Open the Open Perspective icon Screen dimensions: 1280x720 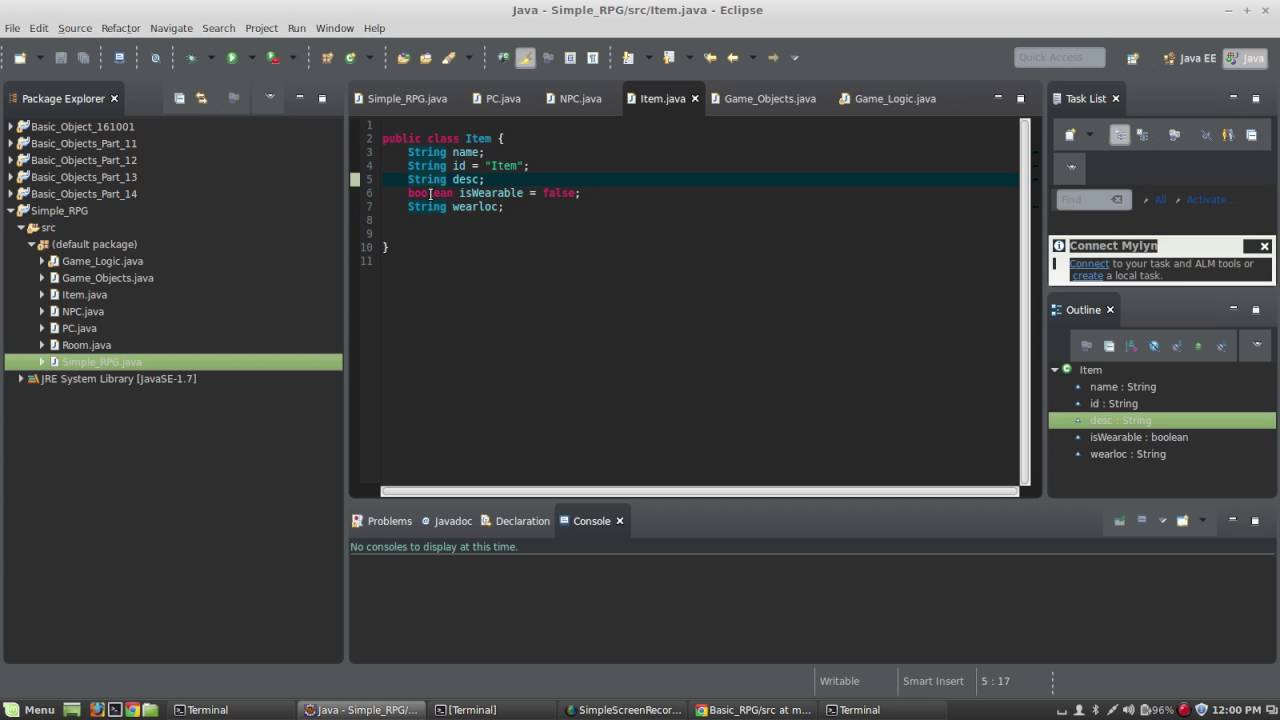[1133, 58]
